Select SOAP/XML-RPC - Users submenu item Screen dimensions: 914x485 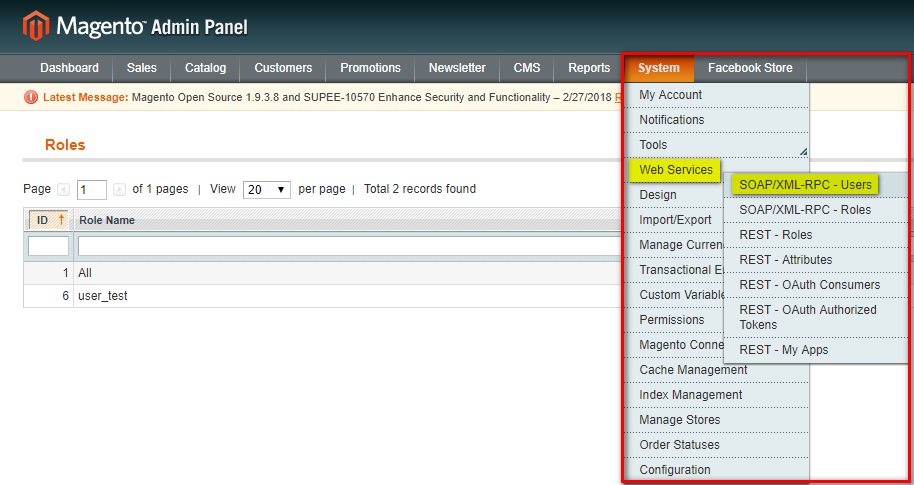coord(805,185)
